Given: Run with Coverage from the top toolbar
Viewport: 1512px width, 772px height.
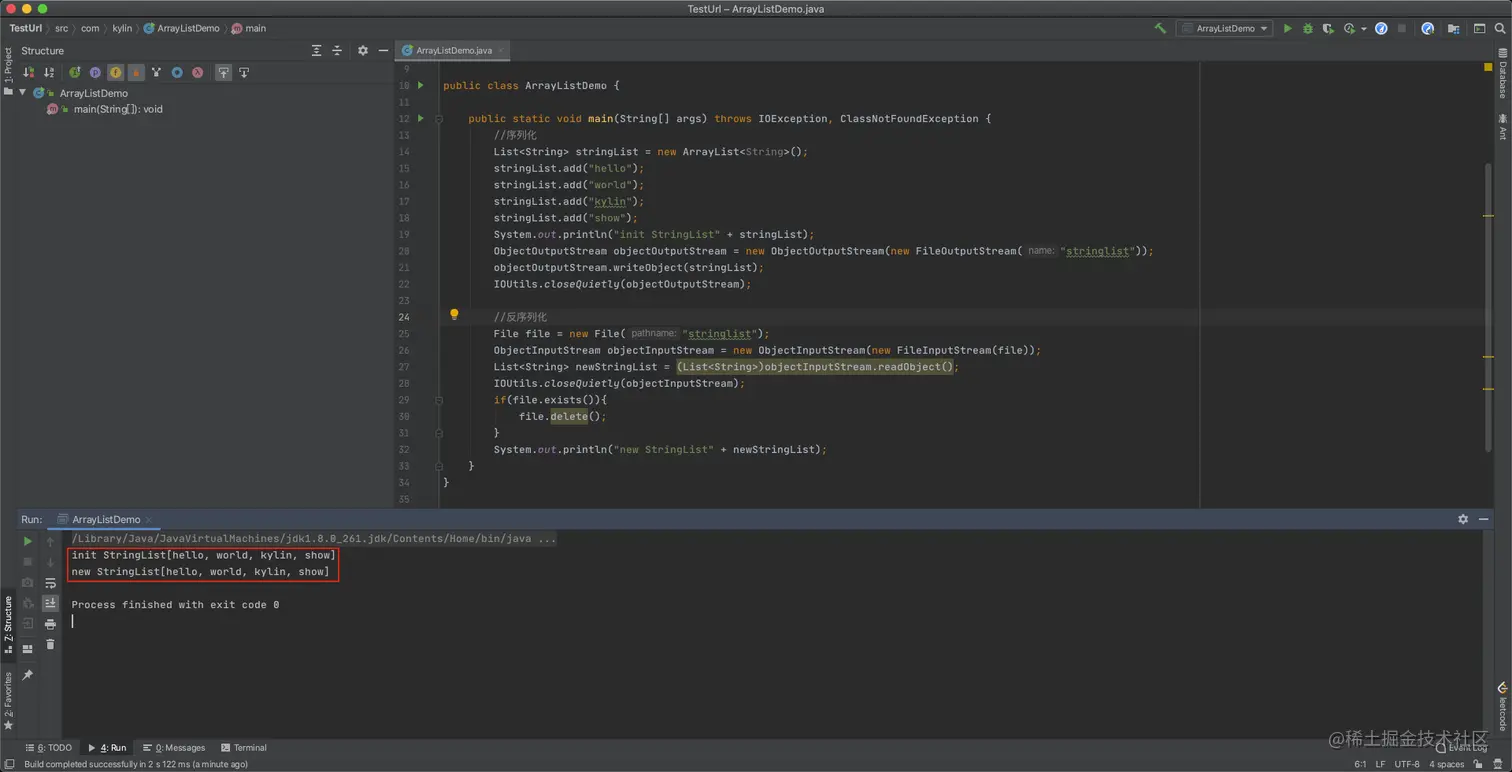Looking at the screenshot, I should click(x=1328, y=29).
